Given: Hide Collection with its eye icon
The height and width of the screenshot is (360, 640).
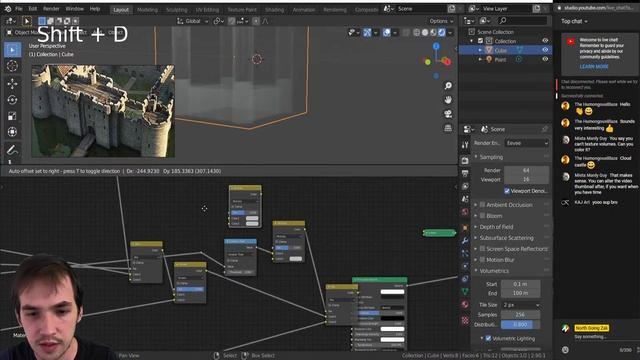Looking at the screenshot, I should tap(545, 41).
